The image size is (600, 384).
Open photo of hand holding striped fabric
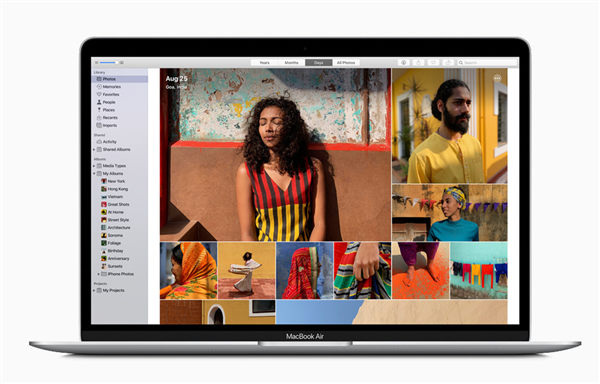[x=363, y=270]
